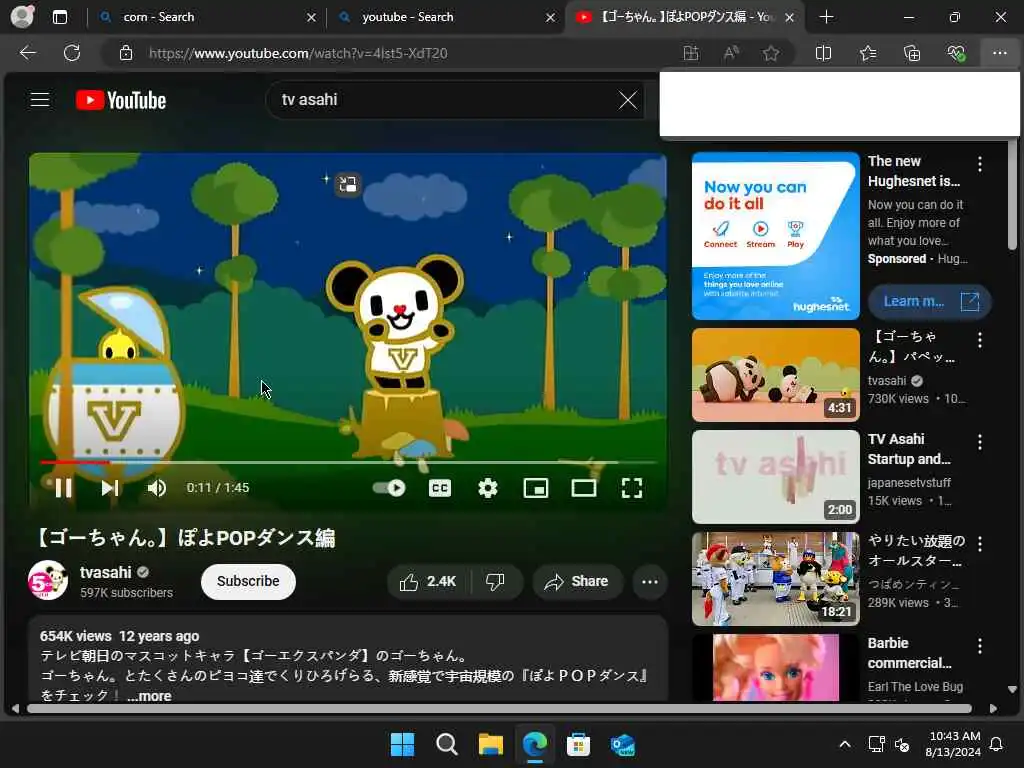Image resolution: width=1024 pixels, height=768 pixels.
Task: Seek on the video progress bar
Action: (x=348, y=462)
